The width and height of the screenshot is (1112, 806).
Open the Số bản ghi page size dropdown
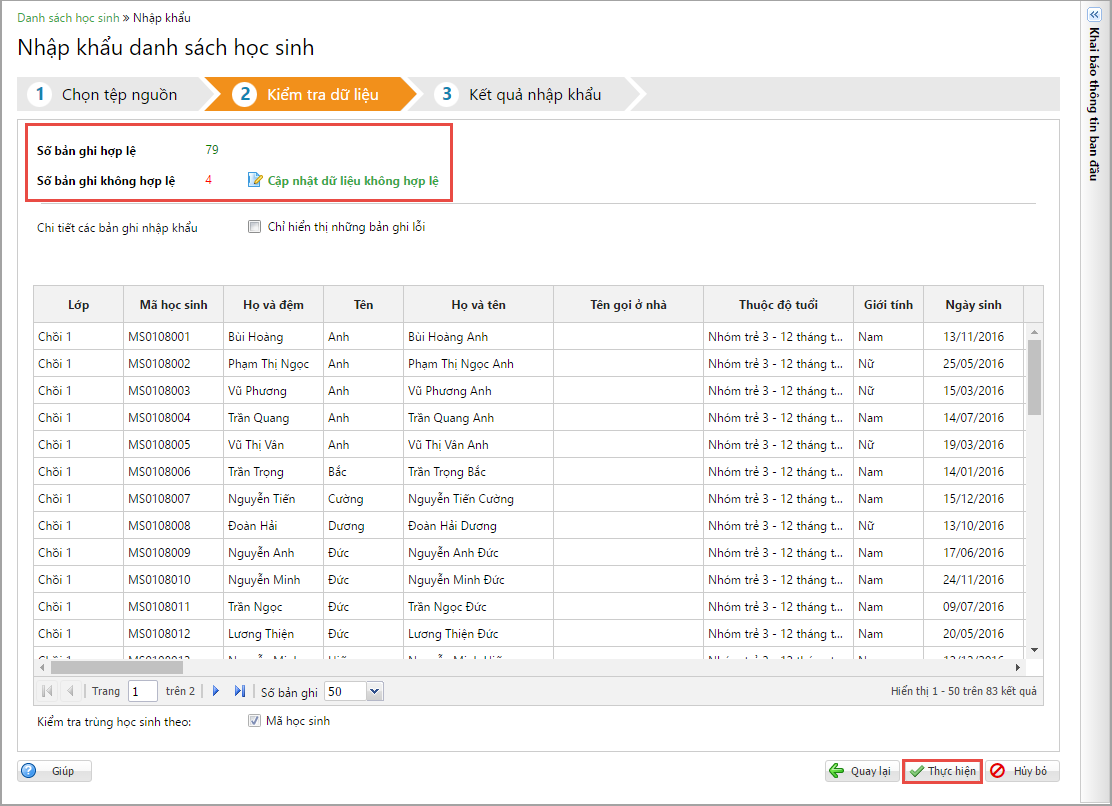pyautogui.click(x=375, y=691)
